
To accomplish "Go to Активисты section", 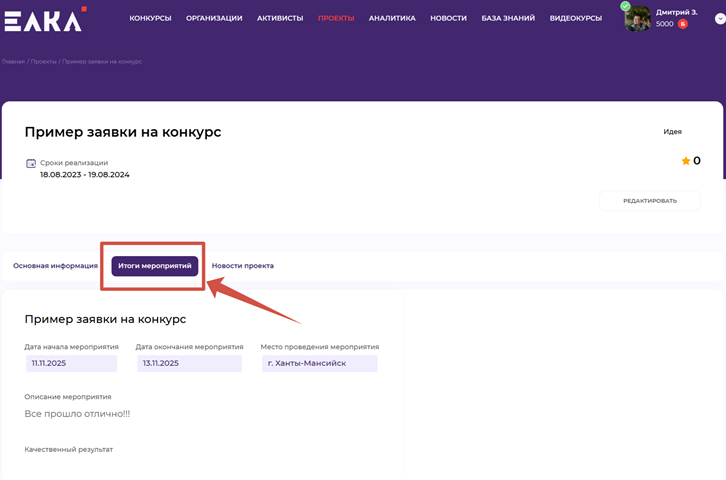I will [280, 18].
